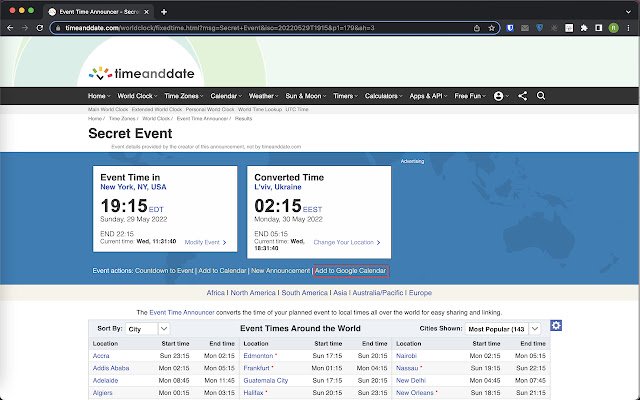Click the share icon in address bar

(477, 28)
